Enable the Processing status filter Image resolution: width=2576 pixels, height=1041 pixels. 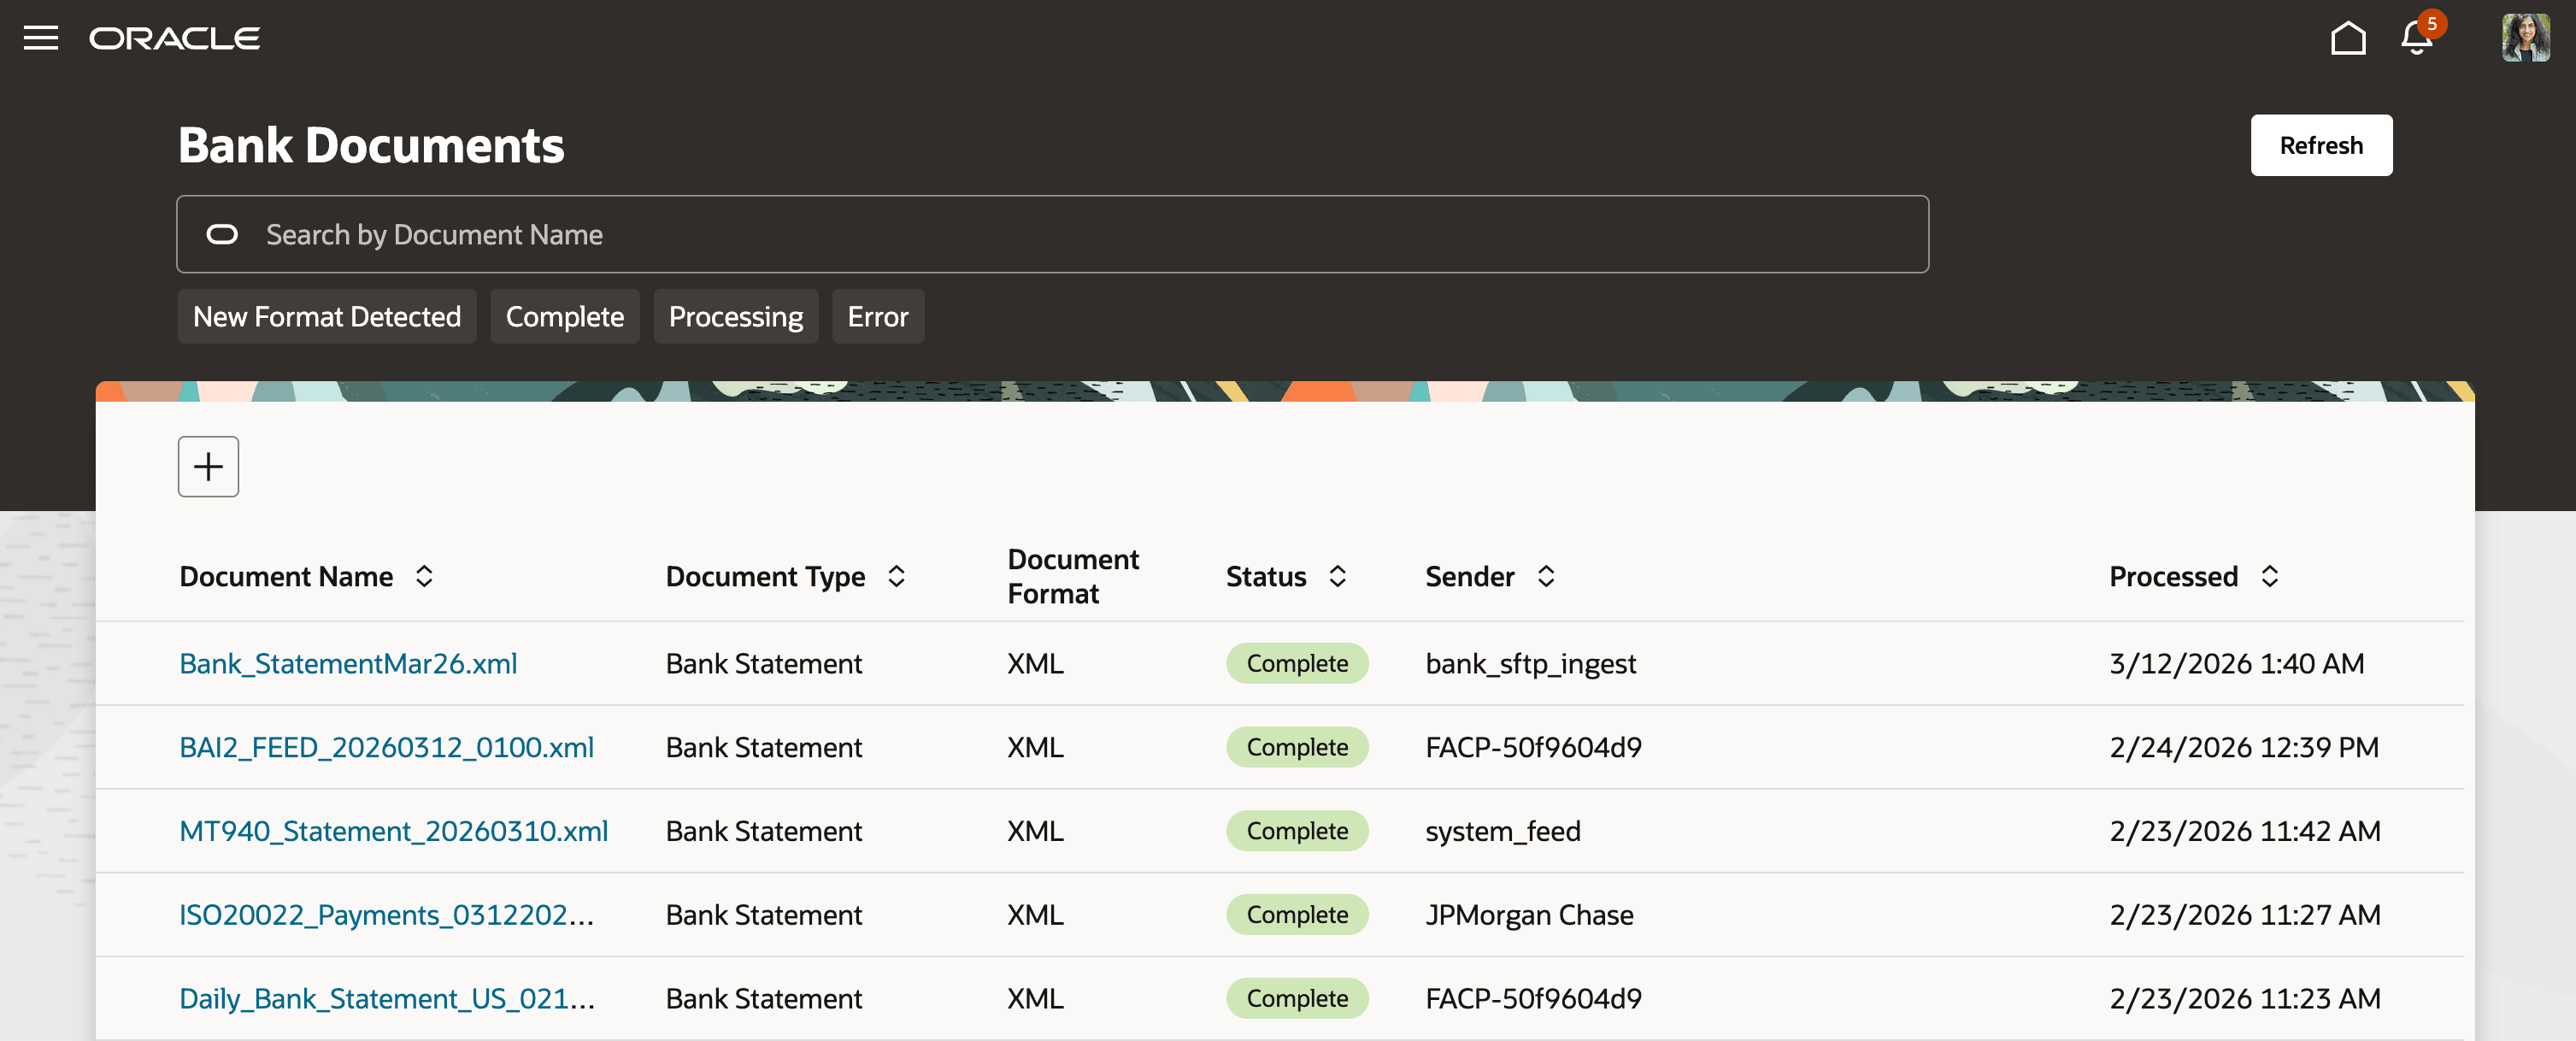click(x=736, y=316)
